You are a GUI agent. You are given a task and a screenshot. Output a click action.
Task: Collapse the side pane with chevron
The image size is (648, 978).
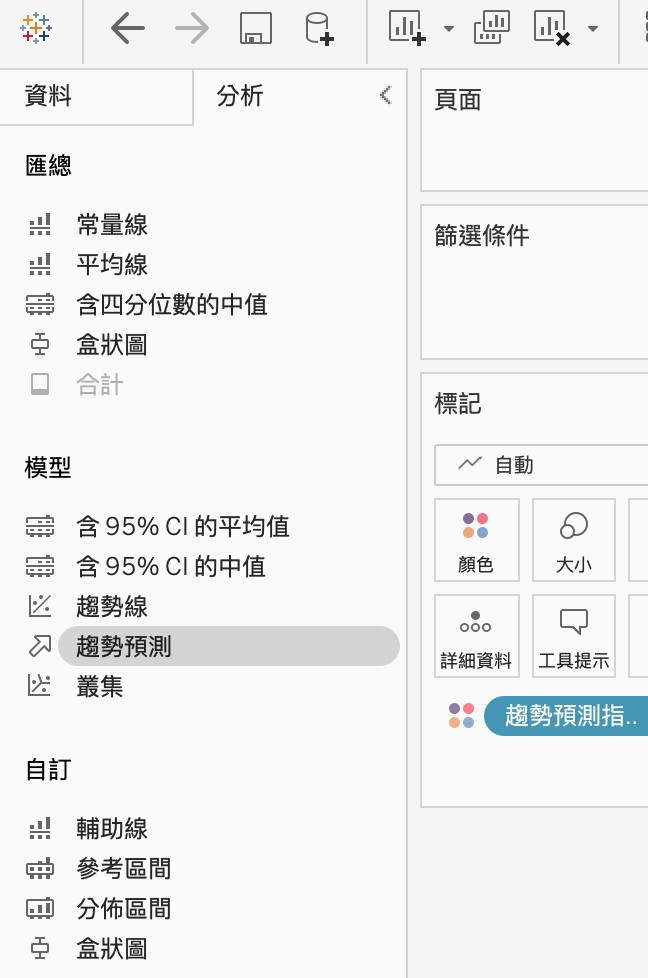(x=386, y=95)
